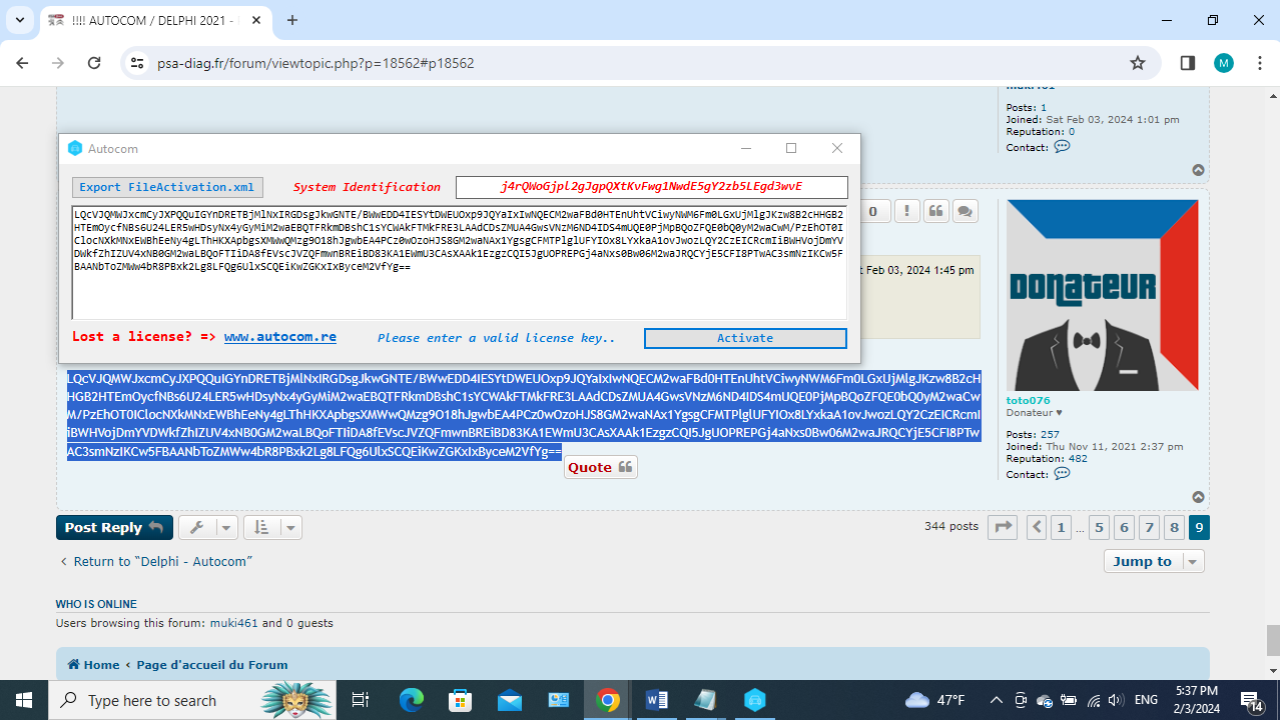Image resolution: width=1280 pixels, height=720 pixels.
Task: Click the Quote button below the license text
Action: point(601,467)
